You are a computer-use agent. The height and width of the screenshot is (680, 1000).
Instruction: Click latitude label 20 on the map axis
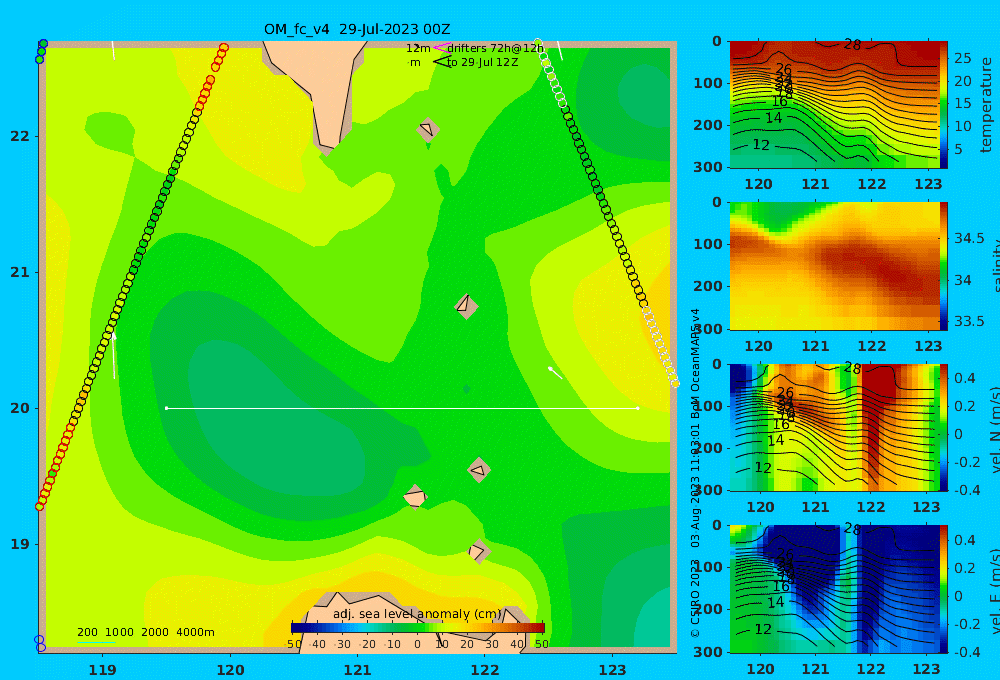tap(20, 408)
